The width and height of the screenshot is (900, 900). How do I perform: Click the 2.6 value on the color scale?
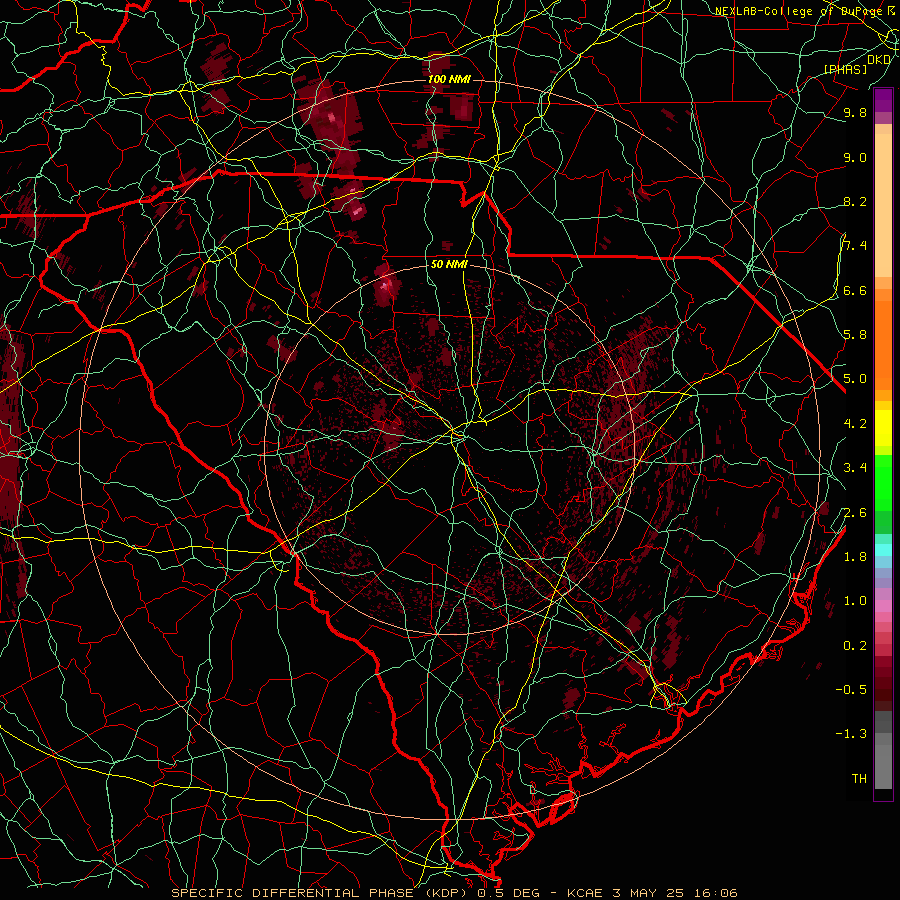coord(855,512)
